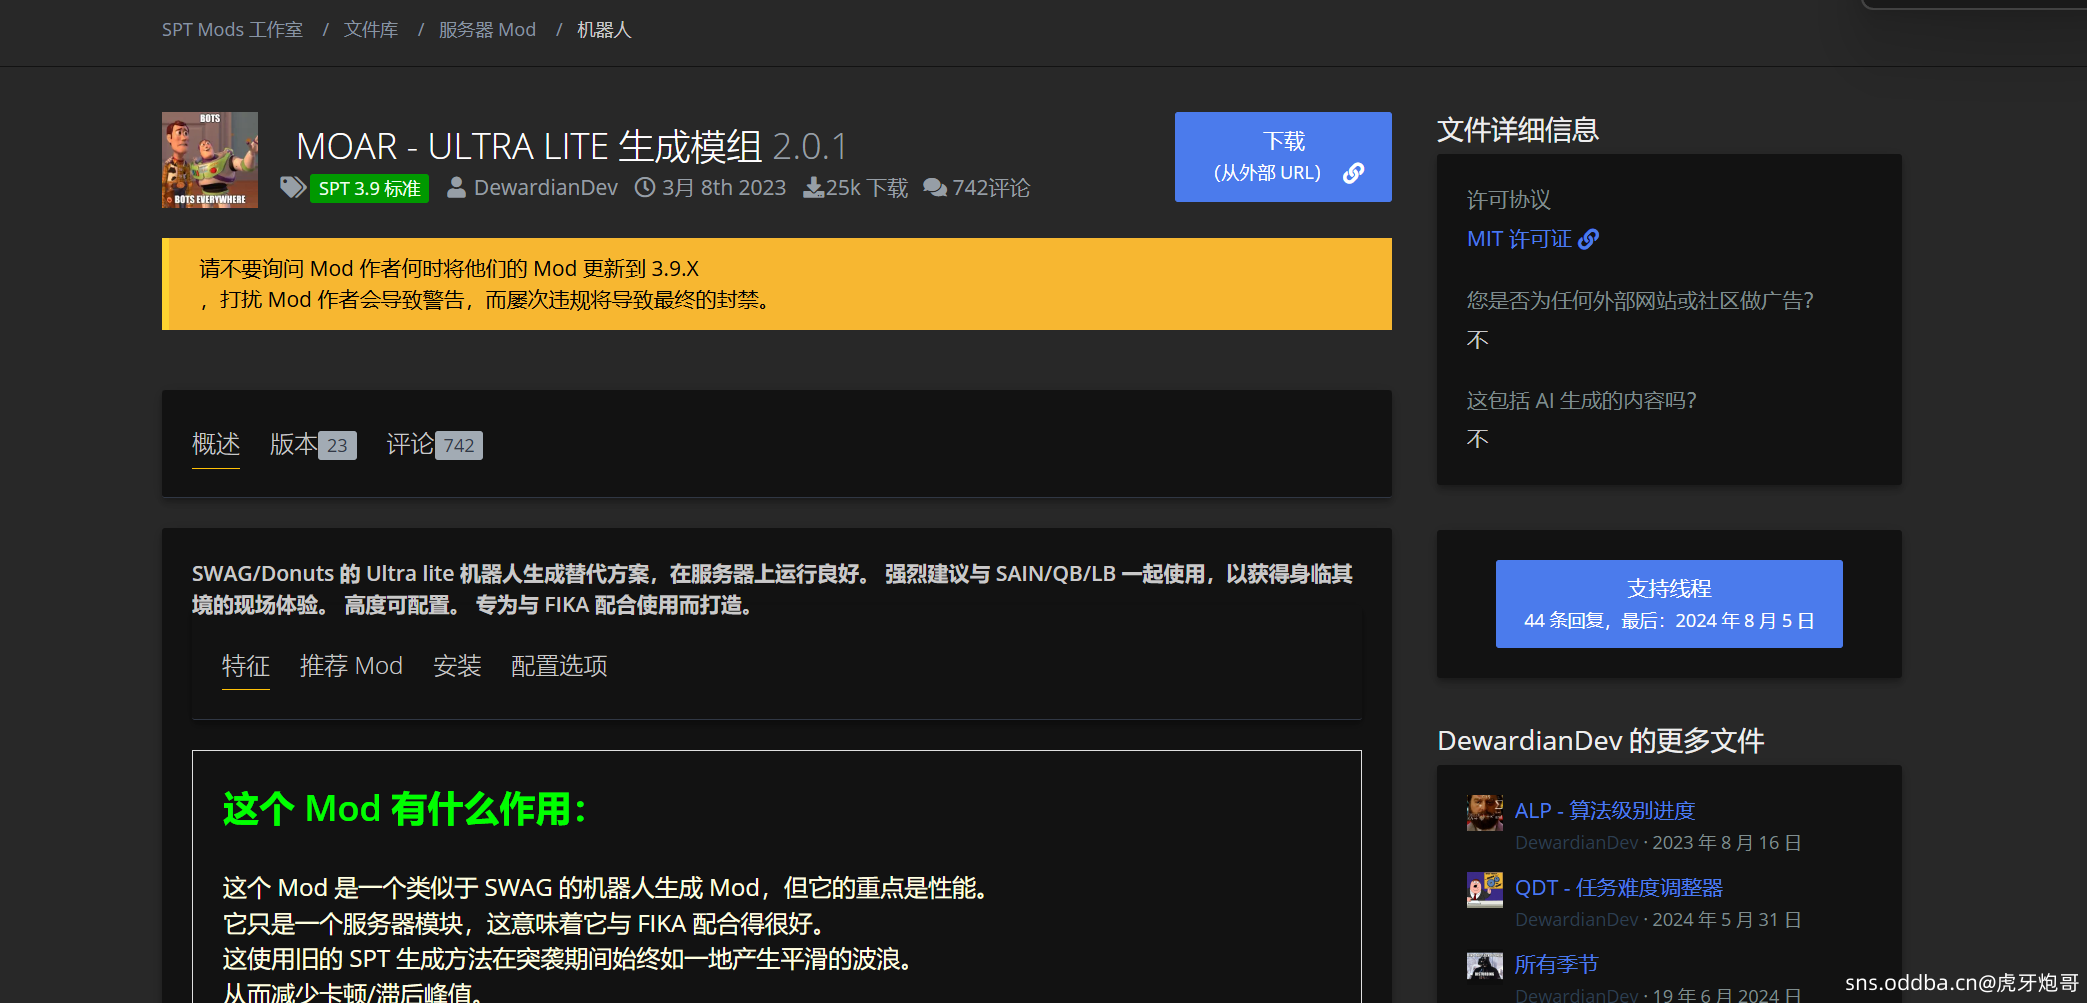Click the ALP file thumbnail avatar

click(1485, 813)
